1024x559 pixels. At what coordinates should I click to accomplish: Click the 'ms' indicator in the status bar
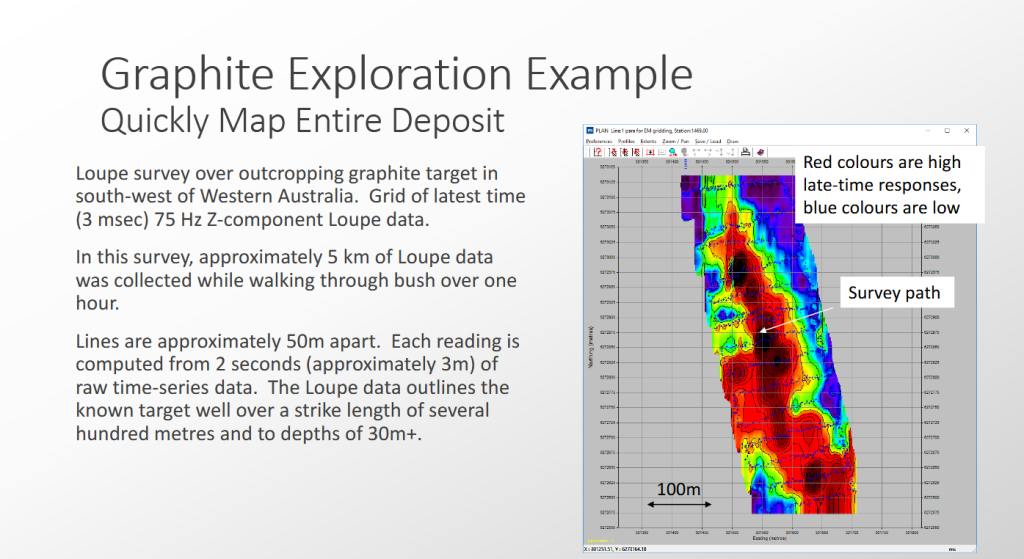pyautogui.click(x=952, y=549)
